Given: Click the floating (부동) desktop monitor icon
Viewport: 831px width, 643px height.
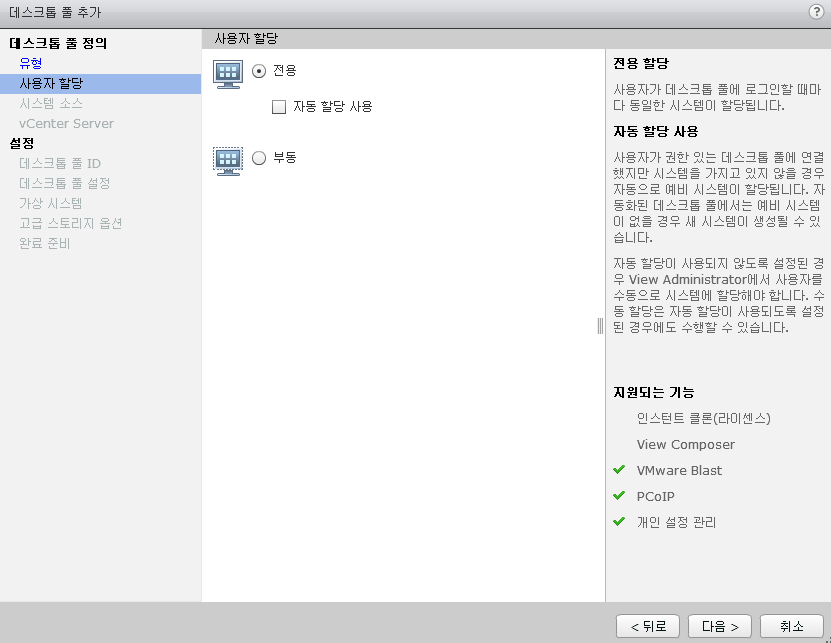Looking at the screenshot, I should (x=228, y=161).
